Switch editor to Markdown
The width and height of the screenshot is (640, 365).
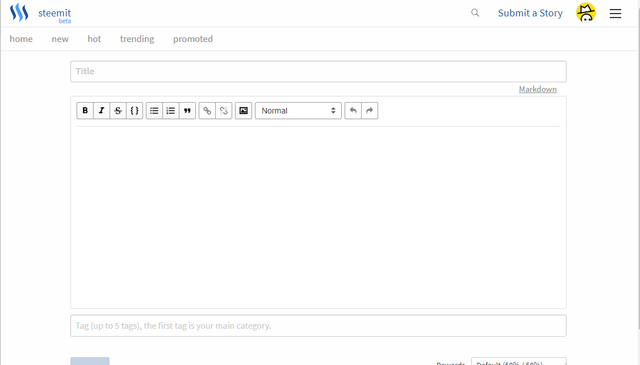coord(538,89)
